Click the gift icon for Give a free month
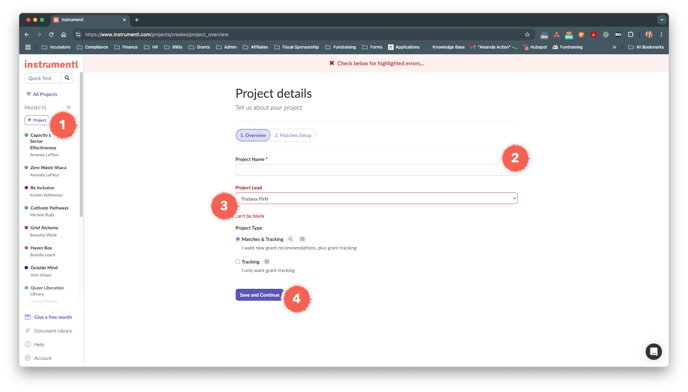This screenshot has height=392, width=688. (x=28, y=317)
